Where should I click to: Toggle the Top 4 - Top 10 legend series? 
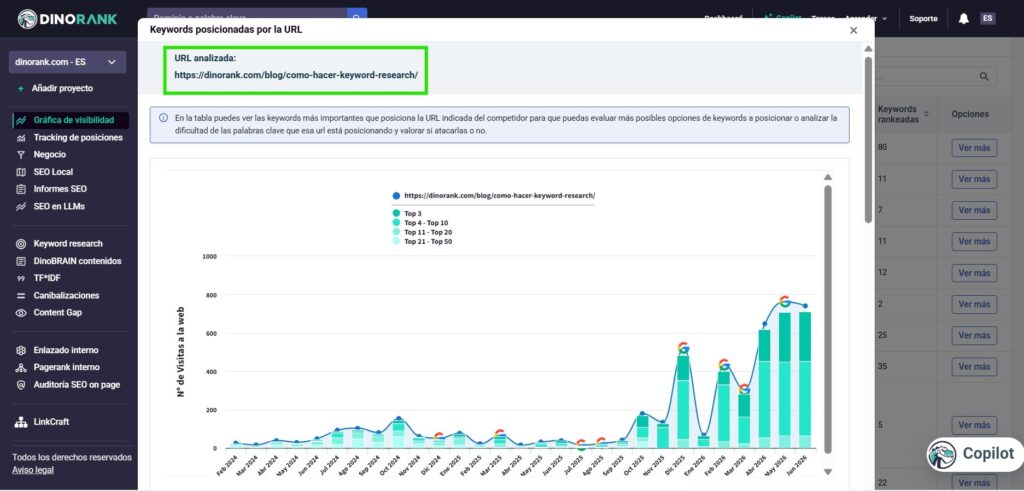(420, 223)
